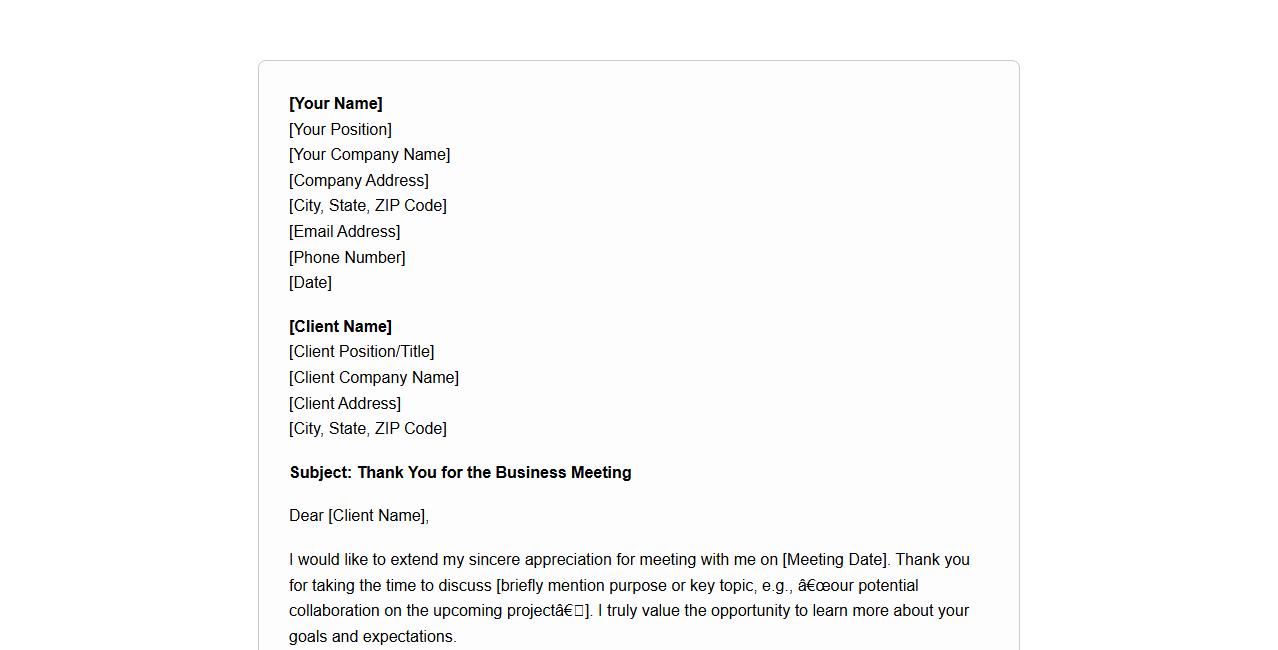Click the bold [Your Name] placeholder
1278x650 pixels.
coord(336,104)
